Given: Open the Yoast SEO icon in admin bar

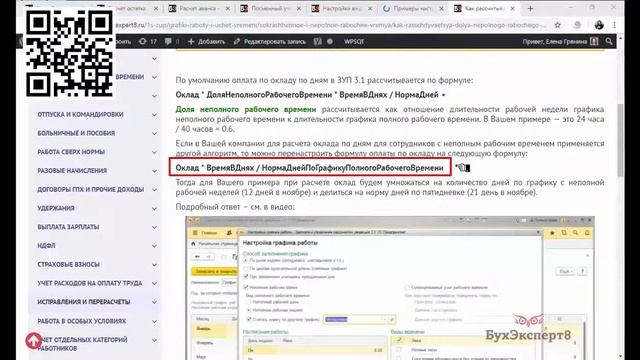Looking at the screenshot, I should click(x=318, y=42).
